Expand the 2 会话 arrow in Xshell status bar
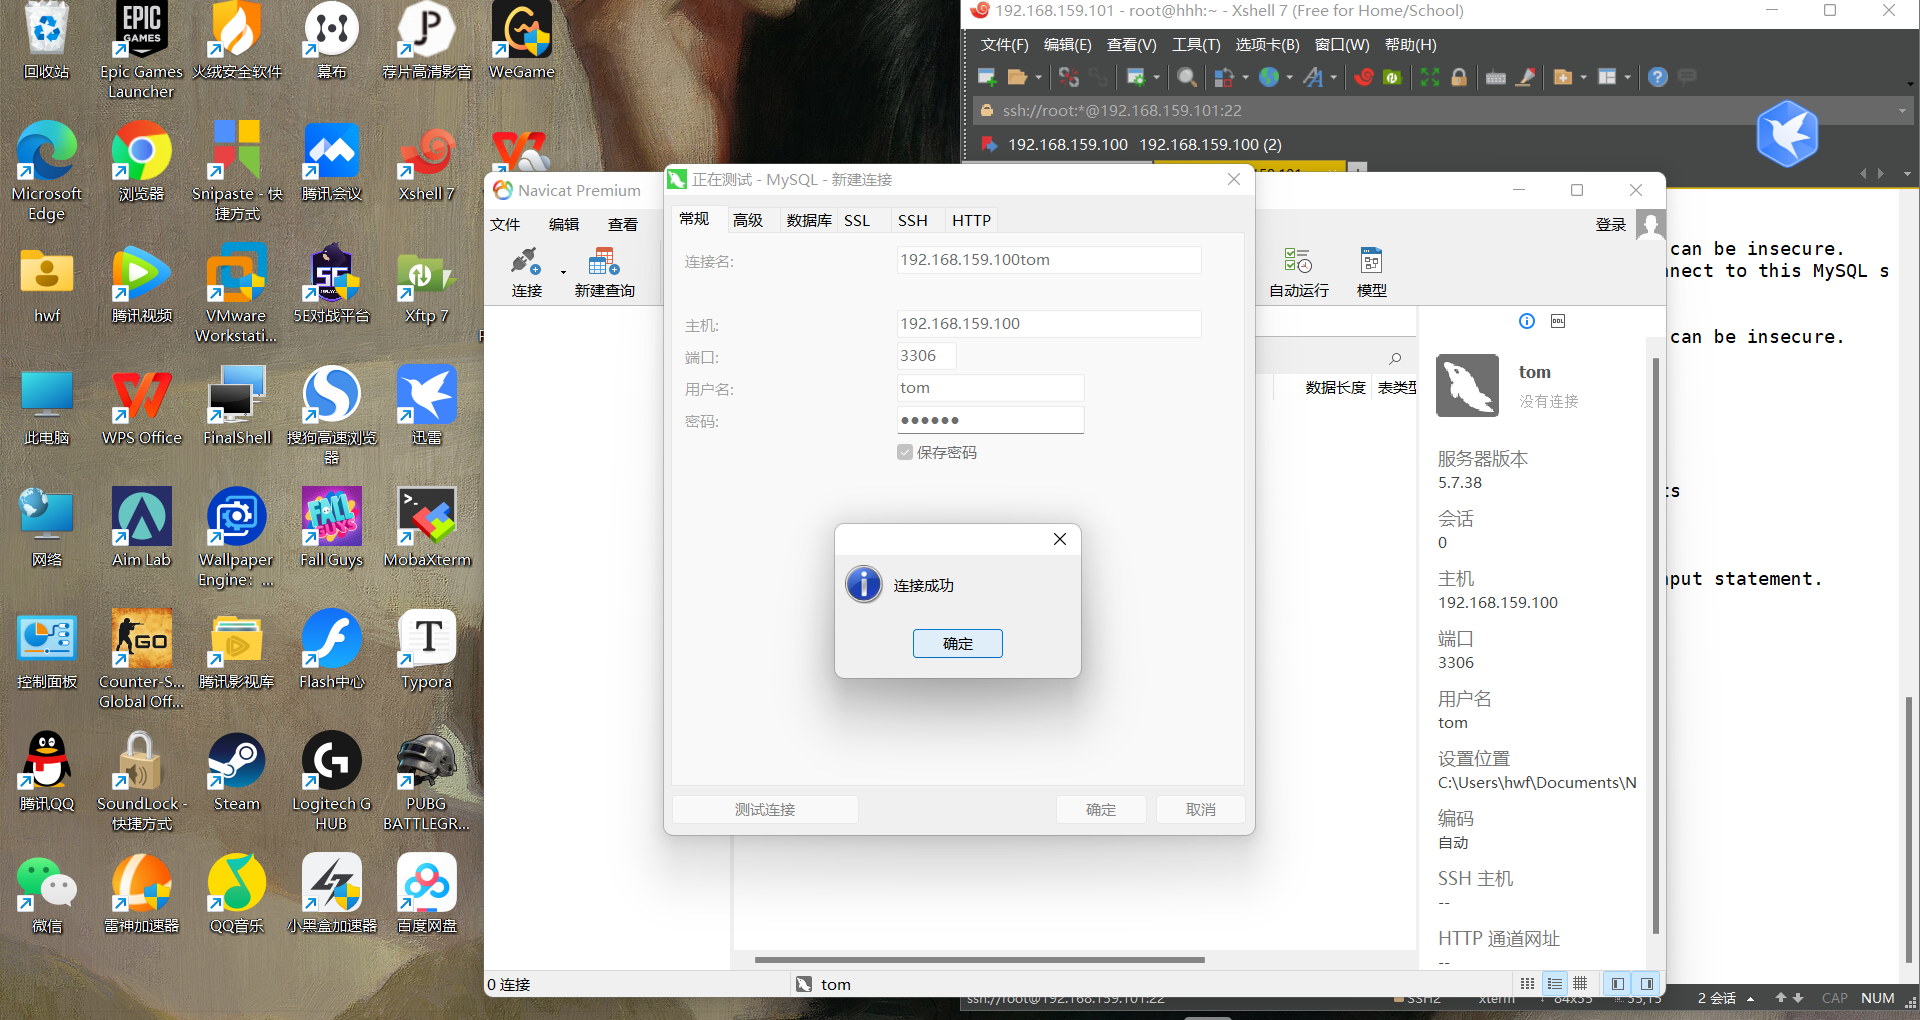Viewport: 1920px width, 1020px height. (x=1750, y=998)
